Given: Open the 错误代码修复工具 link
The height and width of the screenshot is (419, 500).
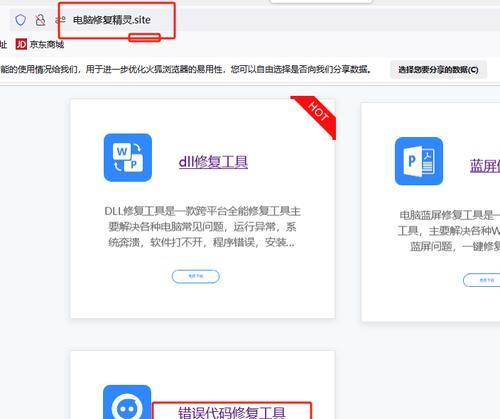Looking at the screenshot, I should pyautogui.click(x=232, y=413).
